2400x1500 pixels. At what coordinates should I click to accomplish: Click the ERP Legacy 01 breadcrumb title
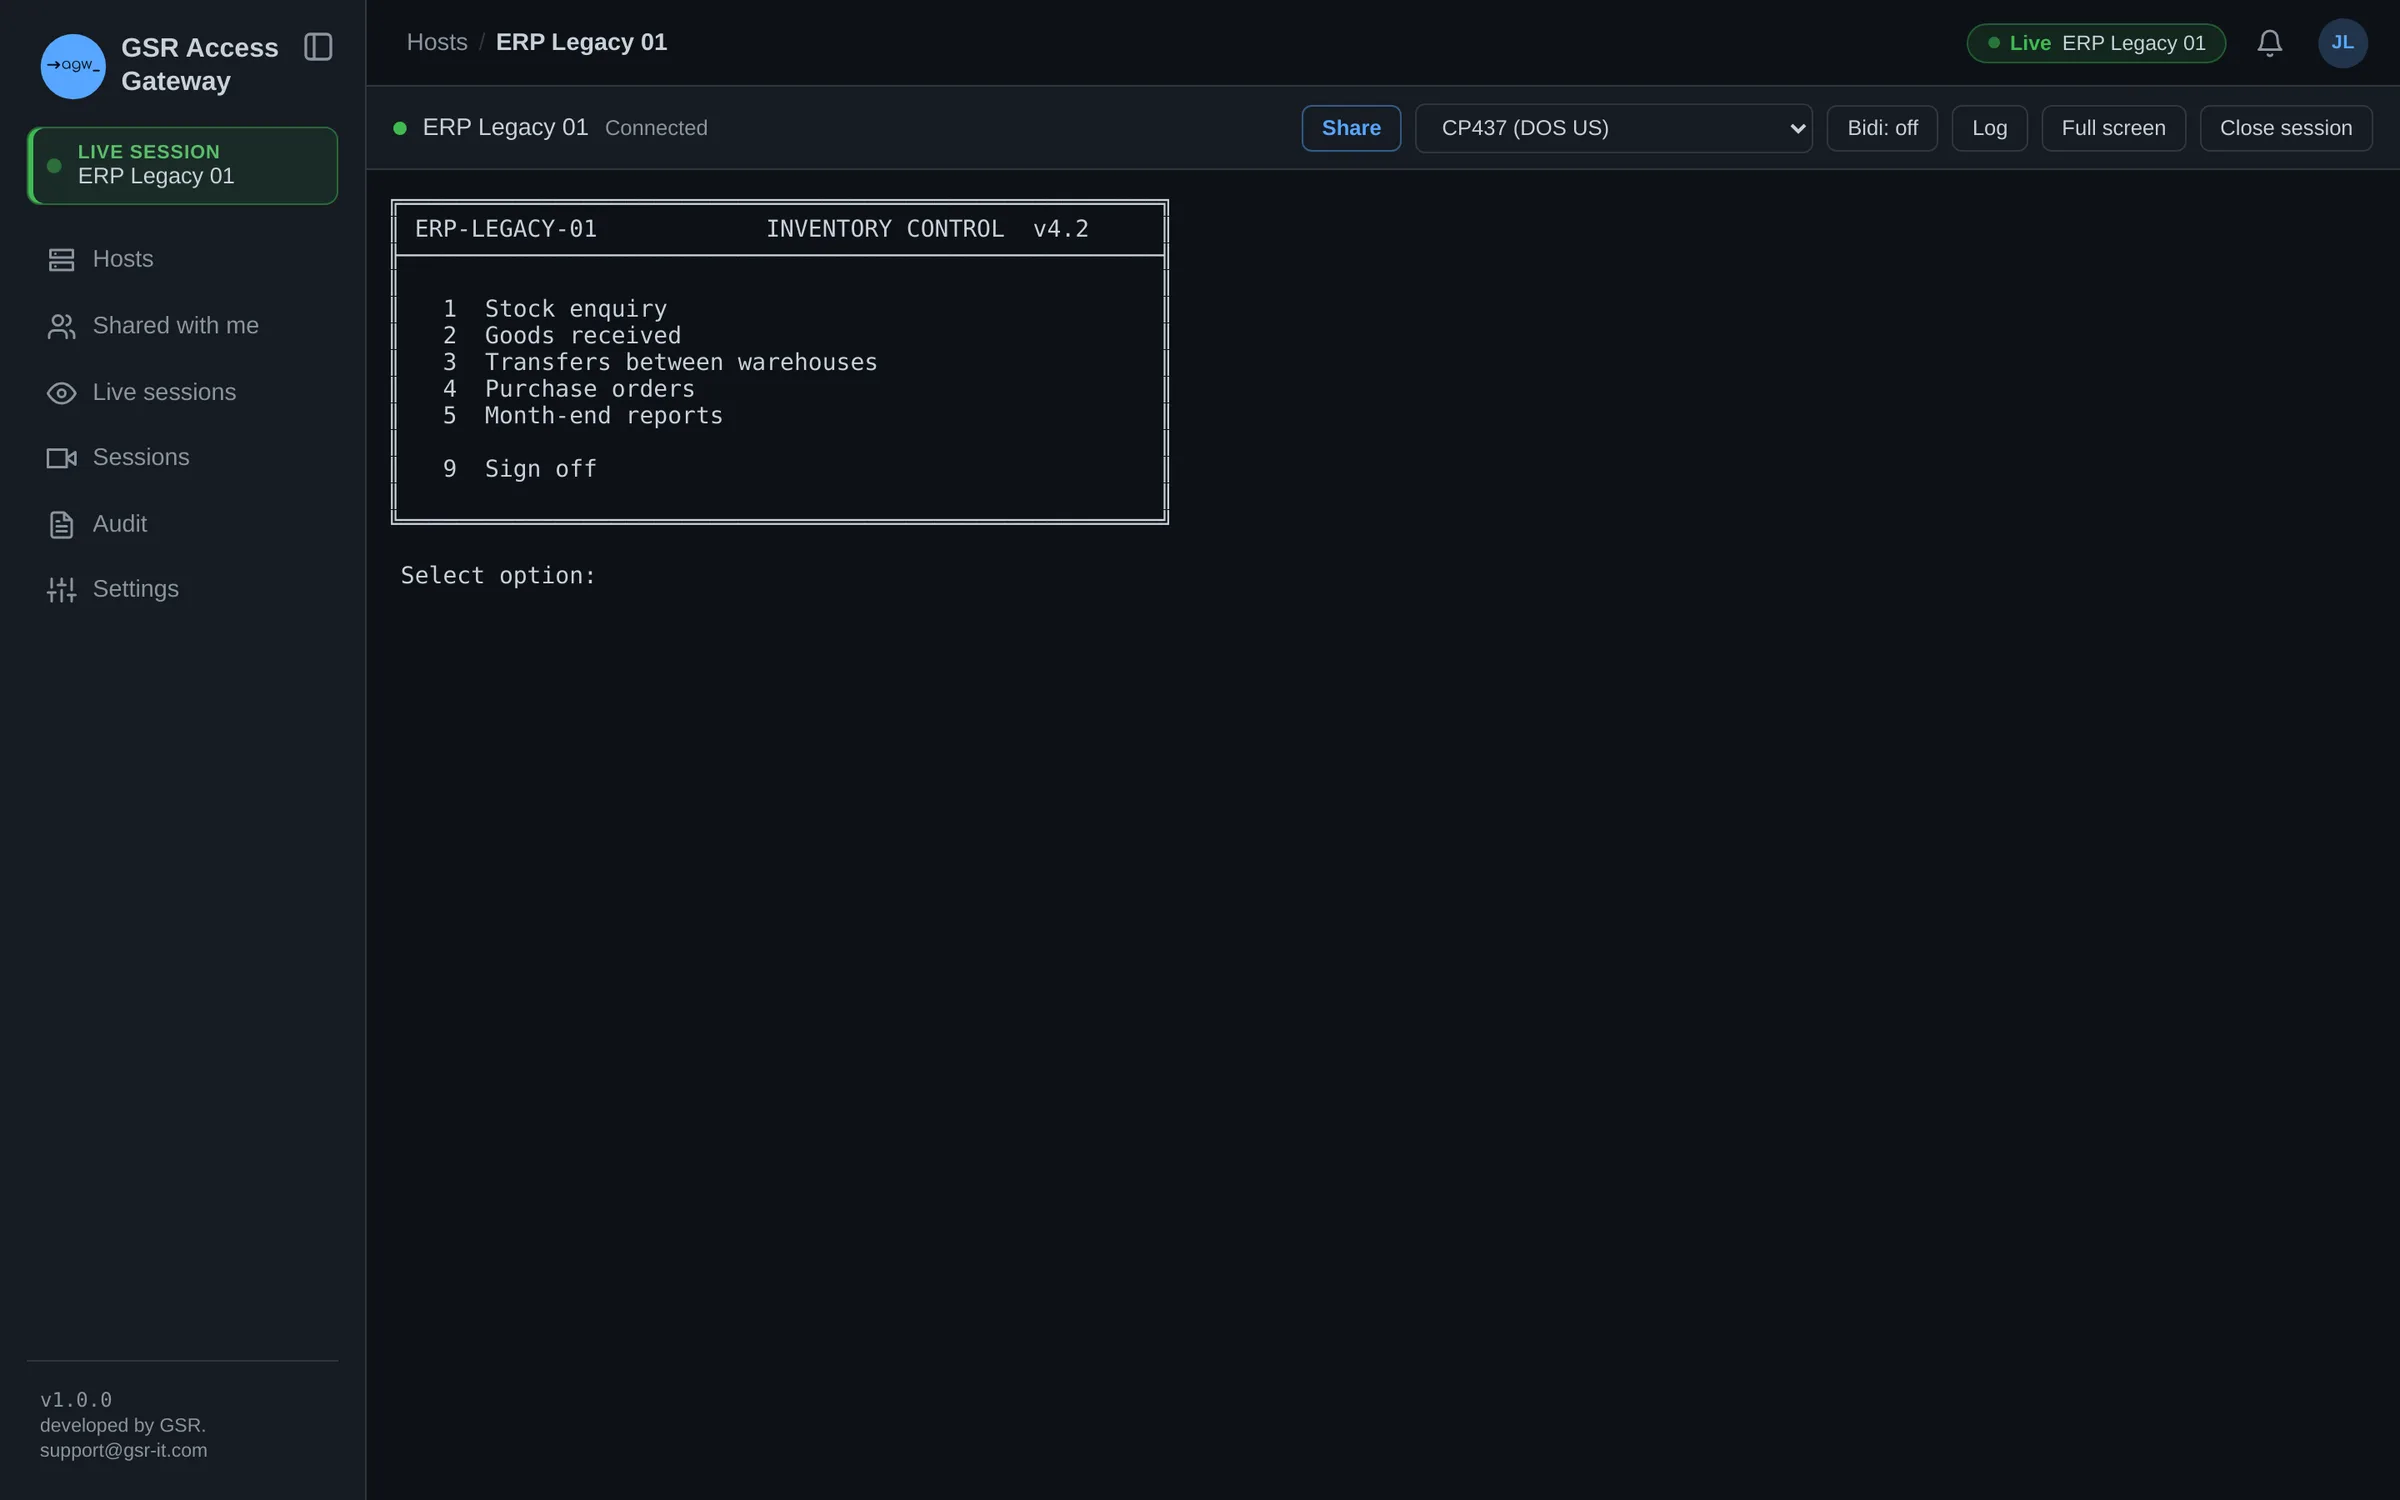tap(581, 42)
